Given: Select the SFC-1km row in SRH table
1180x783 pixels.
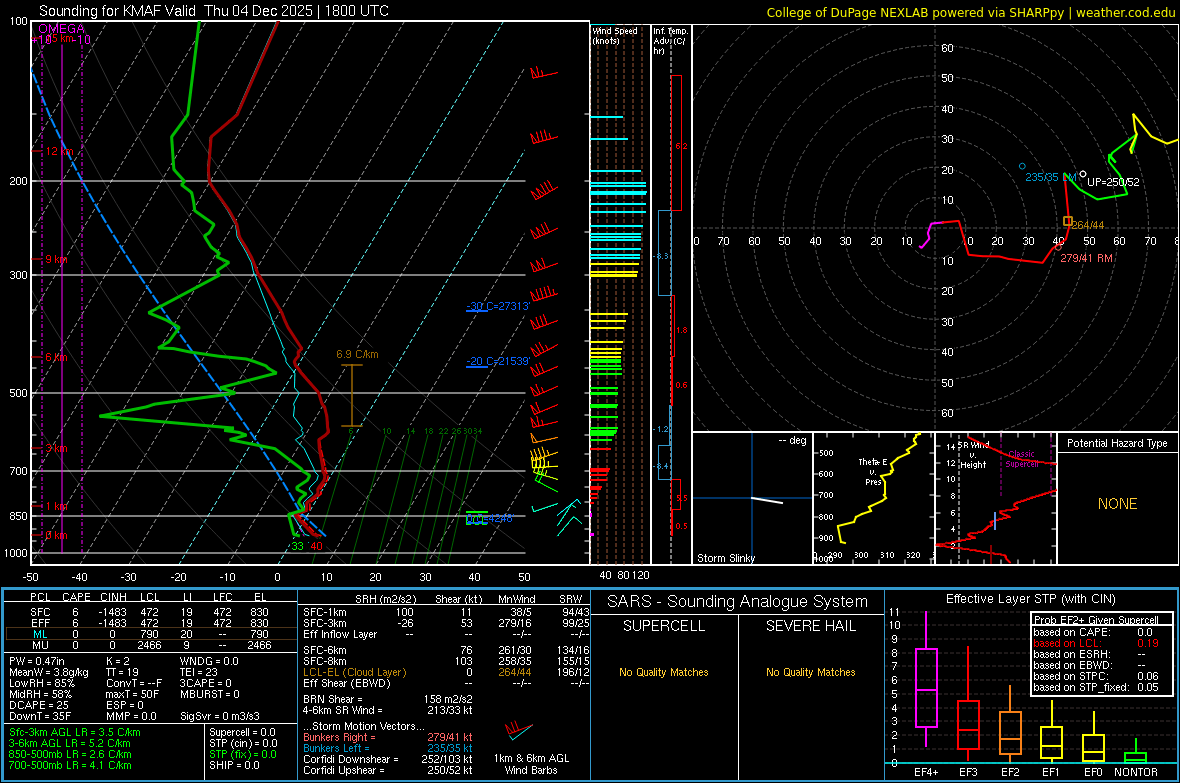Looking at the screenshot, I should (446, 612).
